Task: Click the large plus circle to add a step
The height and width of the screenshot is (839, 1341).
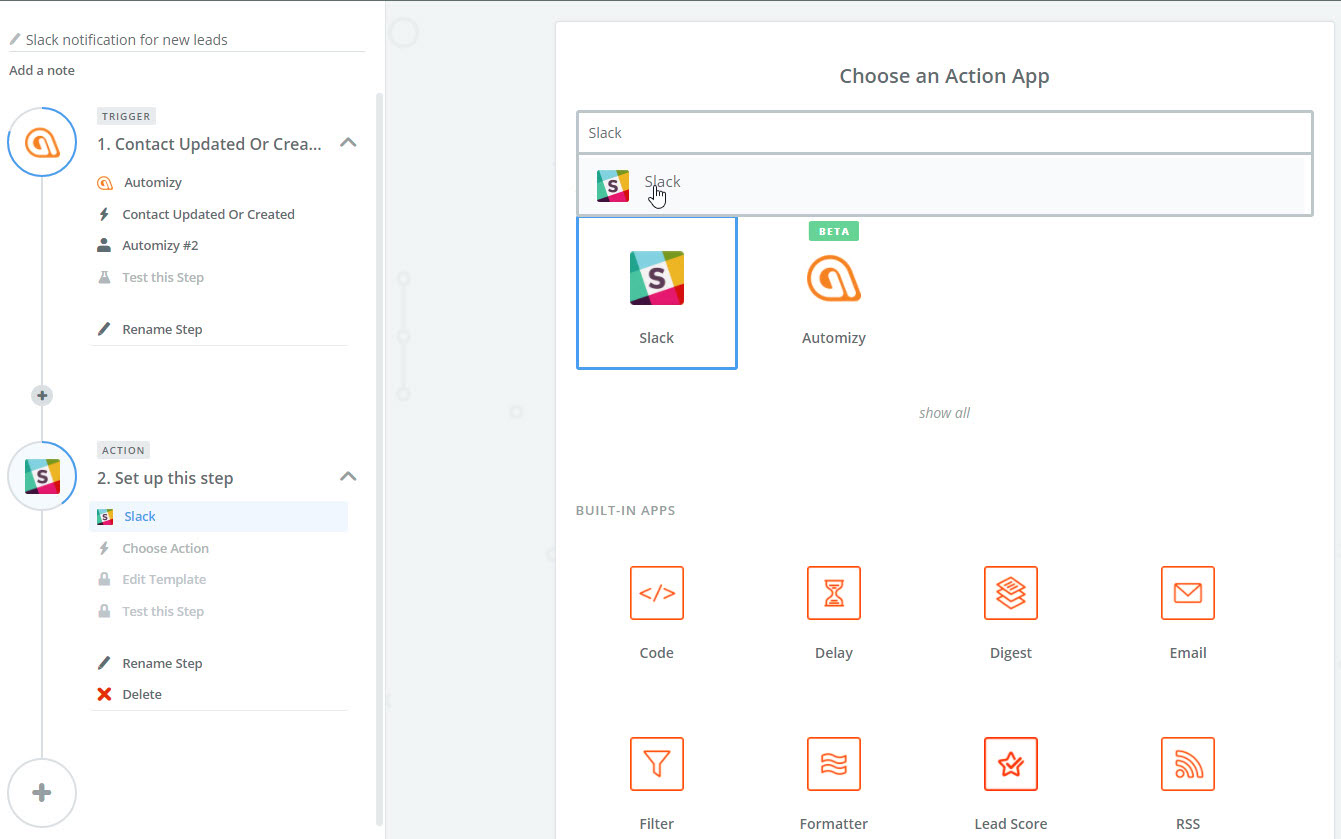Action: [42, 793]
